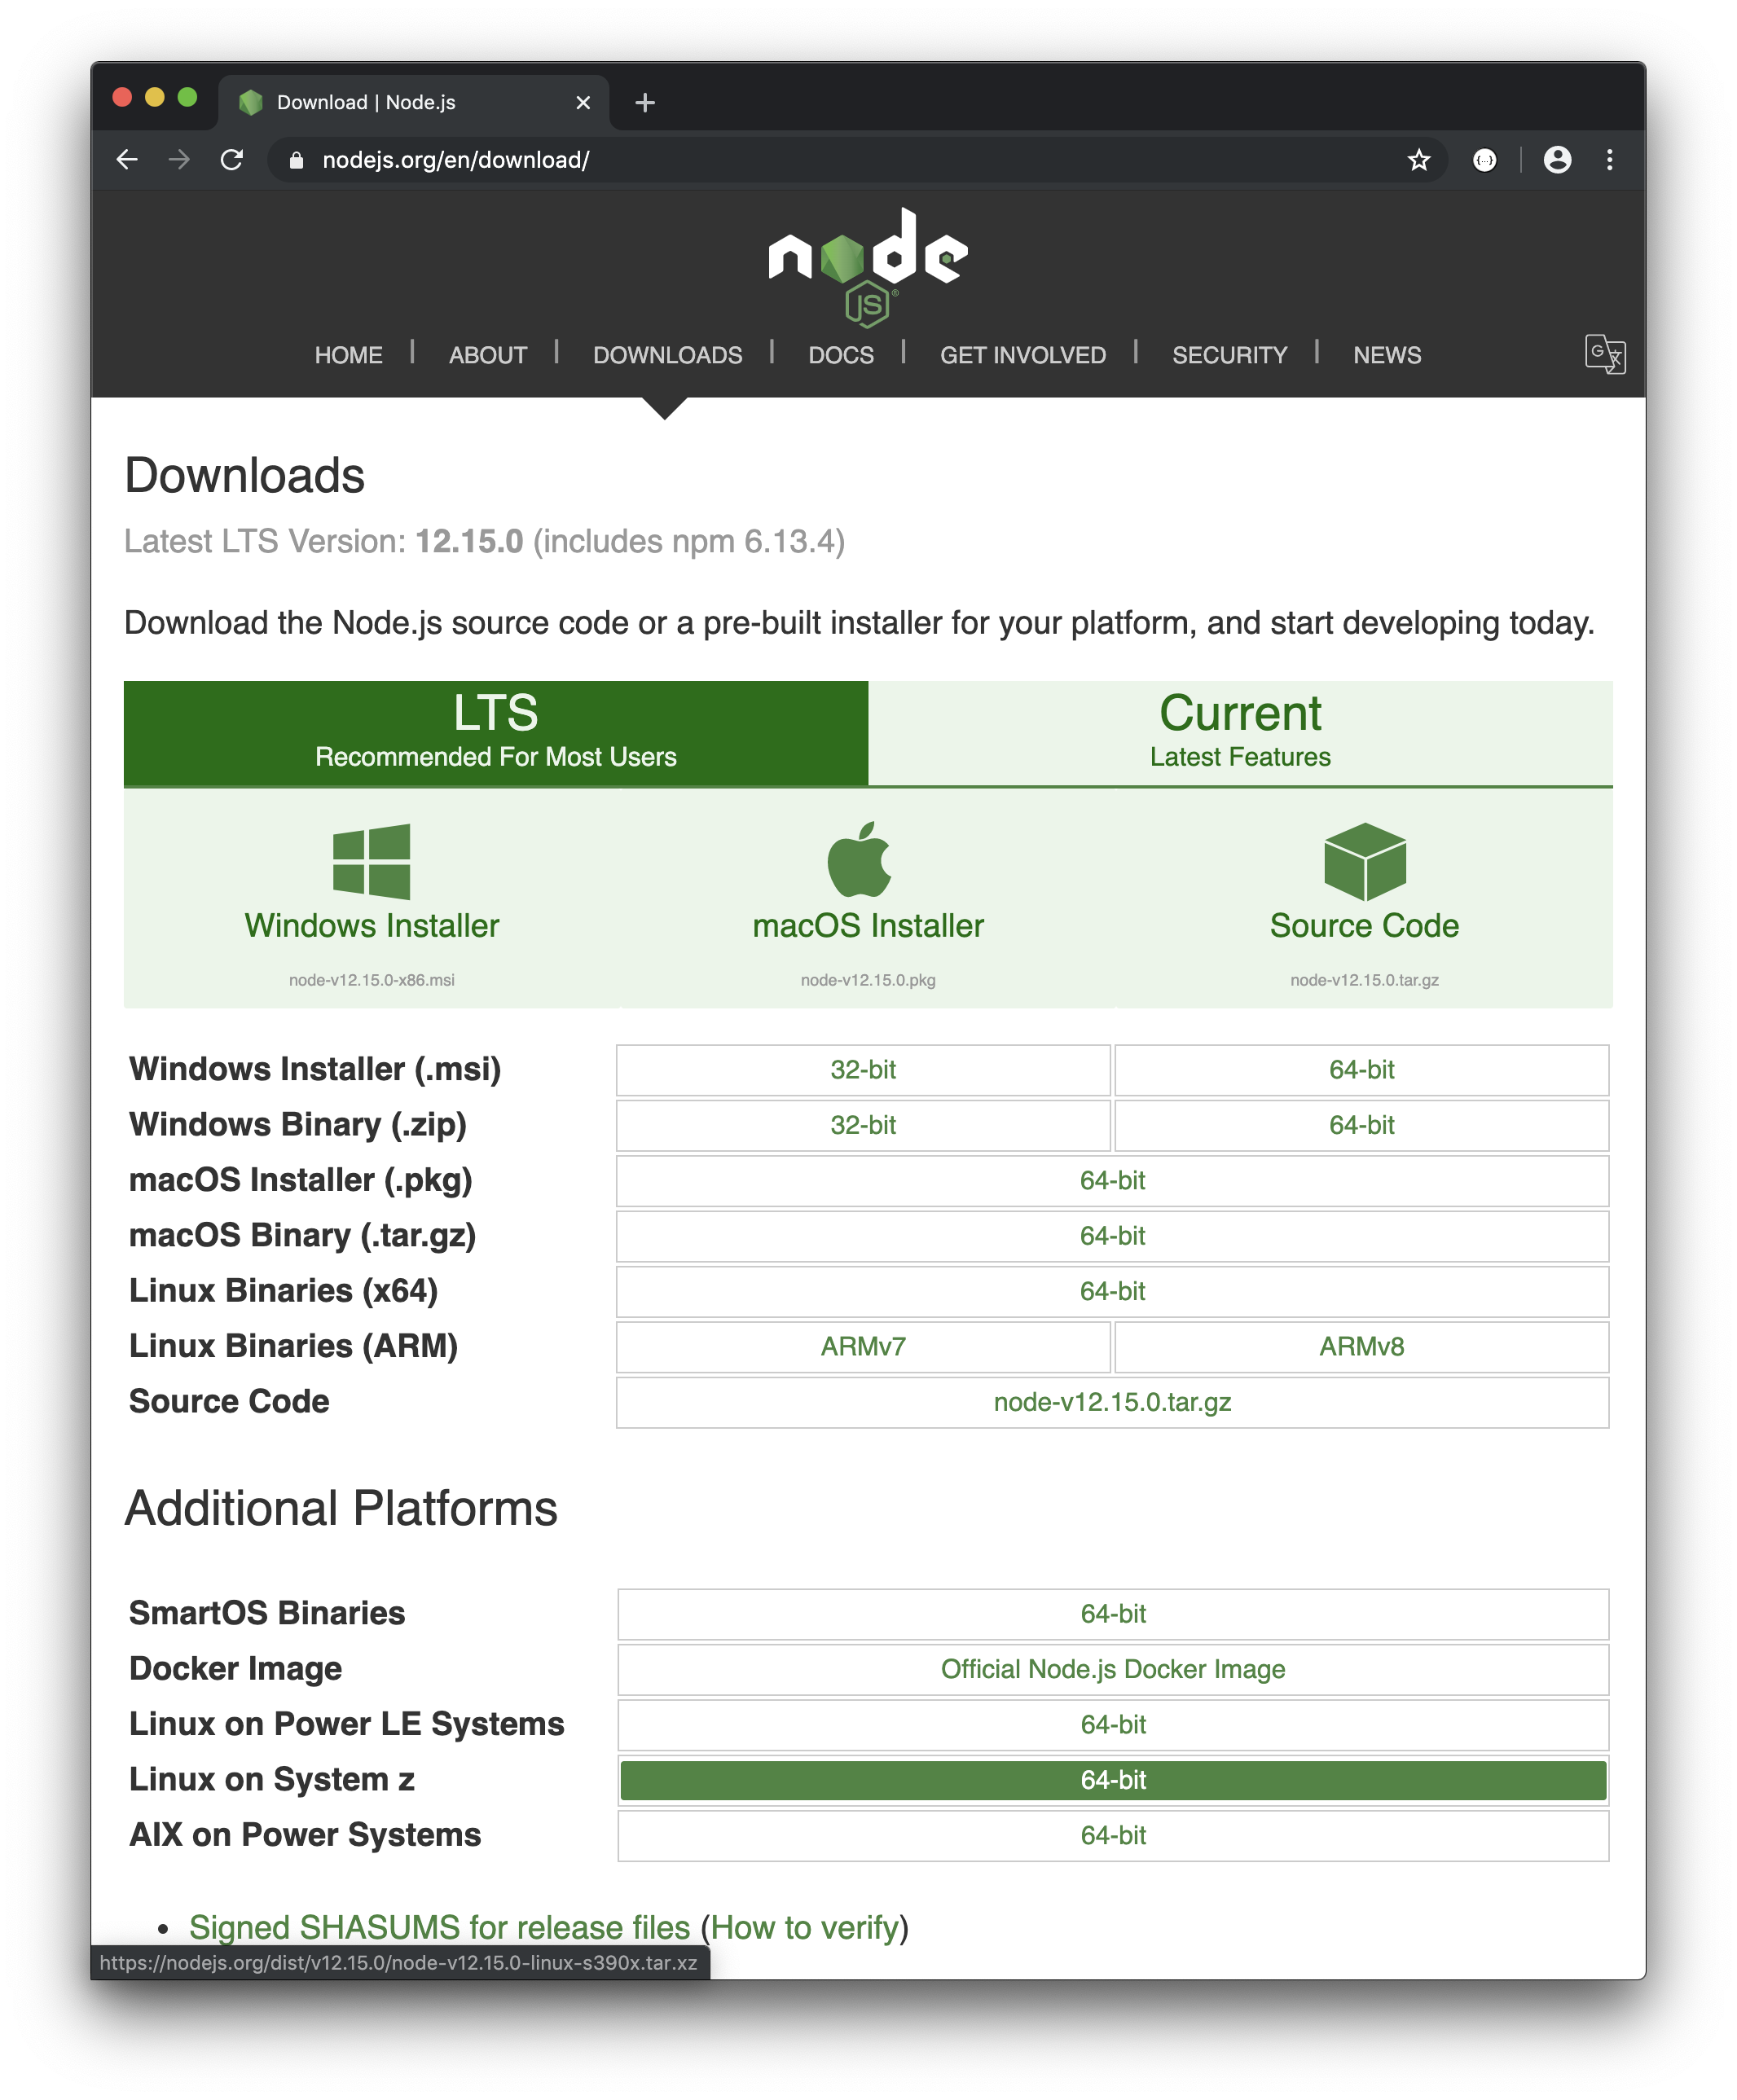Click the Node.js logo
1737x2100 pixels.
point(867,267)
